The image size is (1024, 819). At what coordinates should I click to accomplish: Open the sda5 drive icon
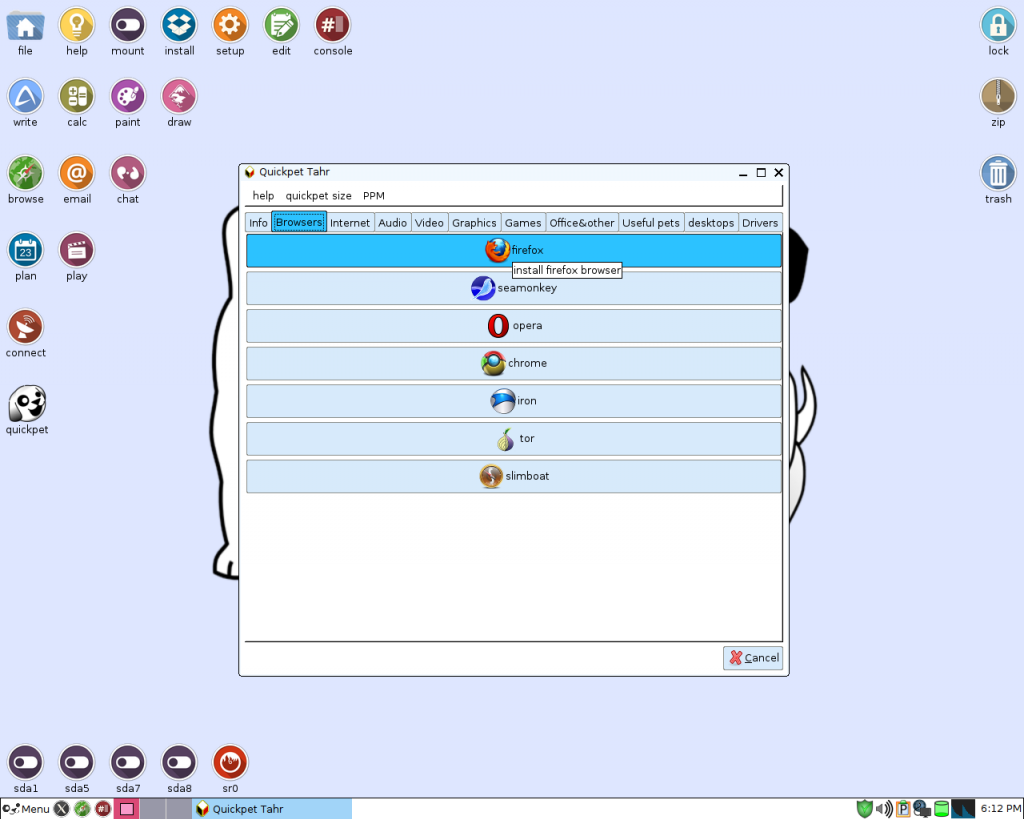click(77, 769)
